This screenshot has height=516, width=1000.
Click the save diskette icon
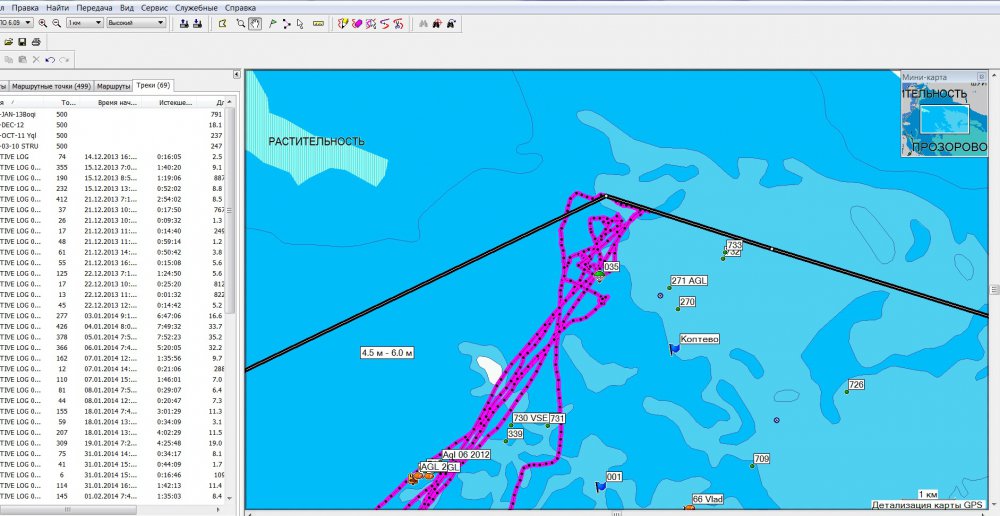coord(22,42)
